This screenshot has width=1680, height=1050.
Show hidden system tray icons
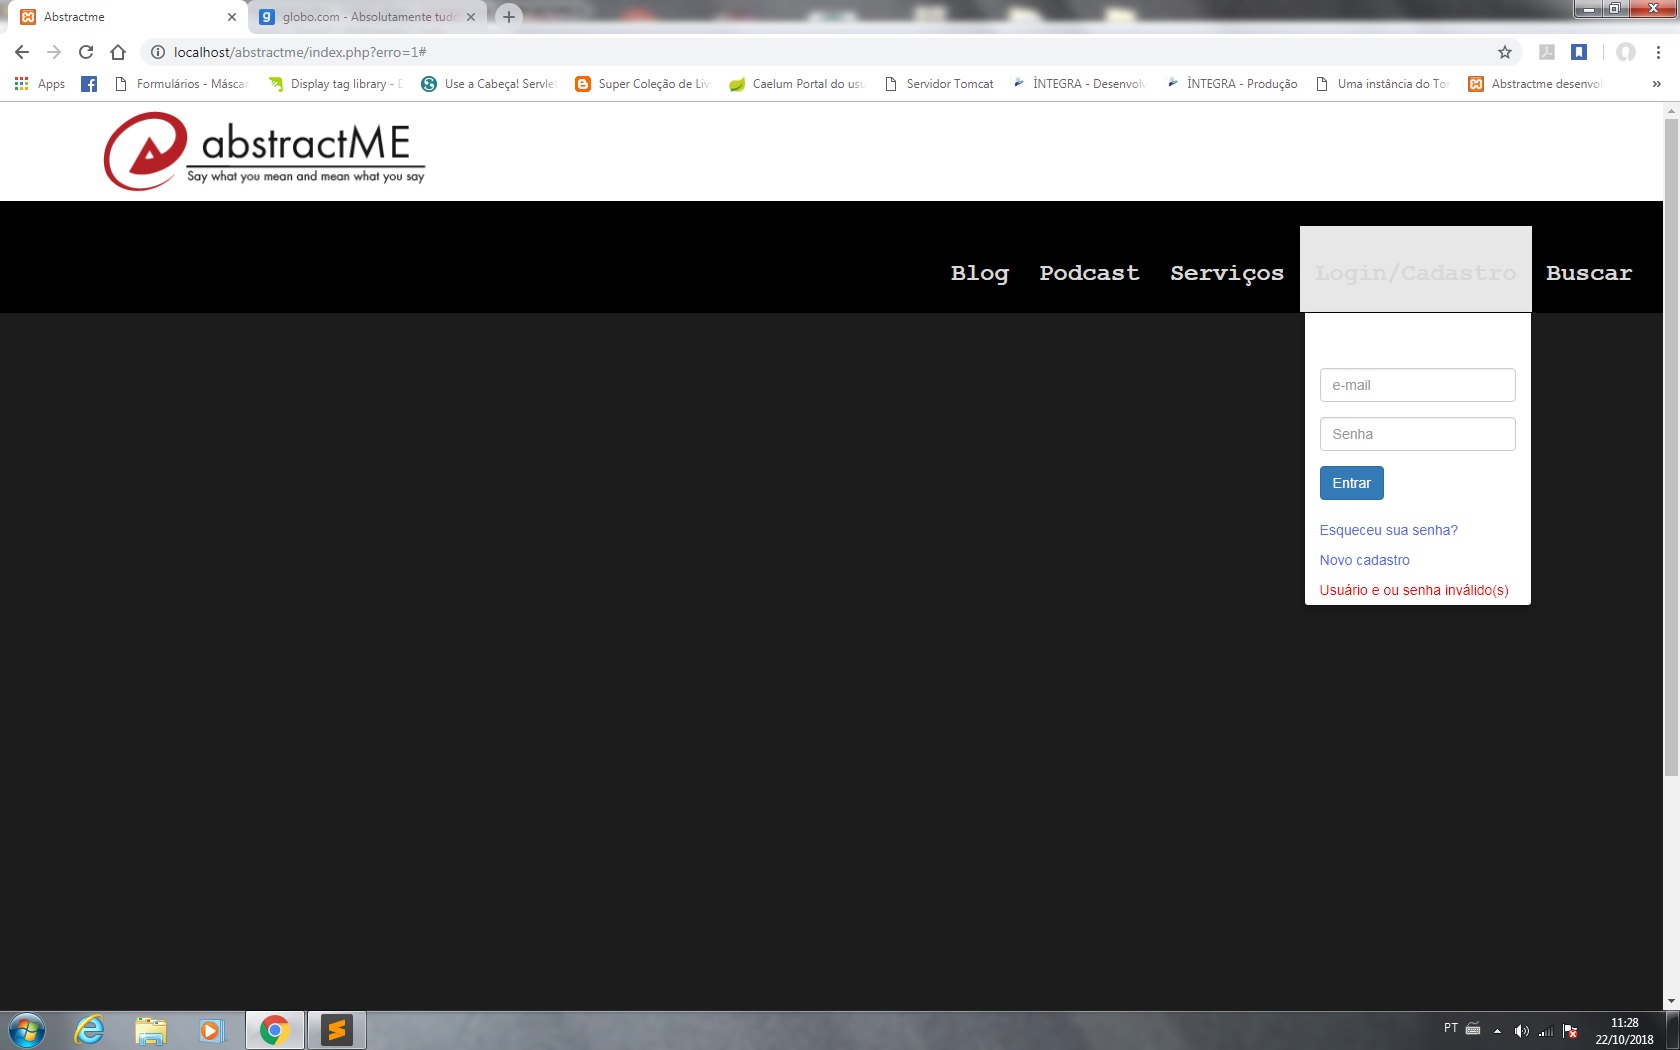(x=1497, y=1030)
